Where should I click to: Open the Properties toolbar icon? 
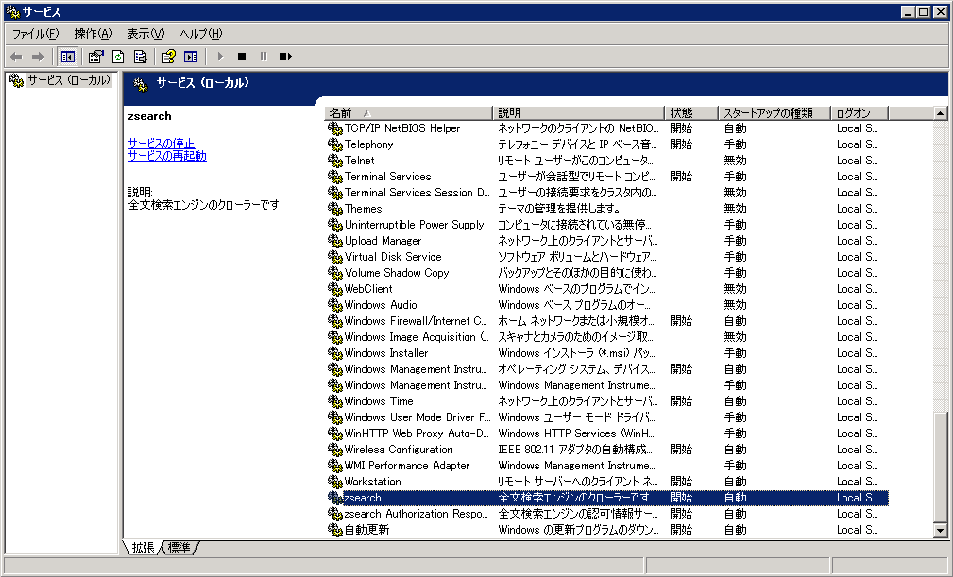tap(95, 57)
